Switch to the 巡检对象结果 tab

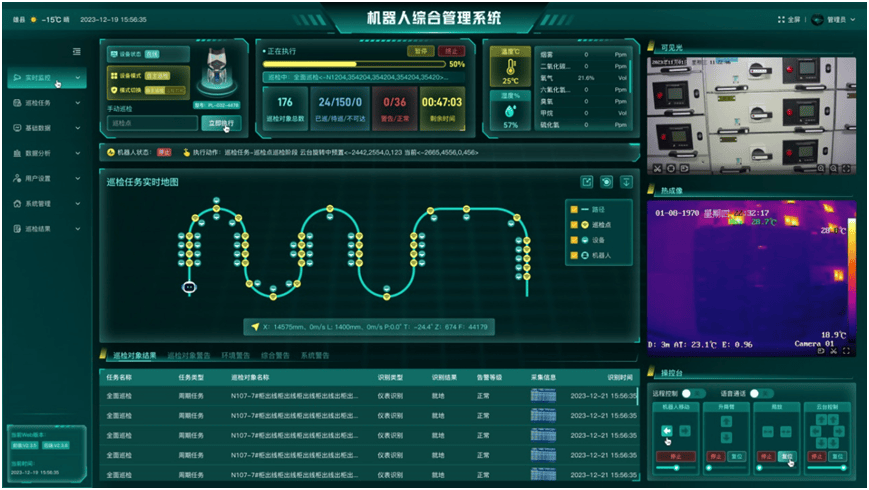[135, 356]
